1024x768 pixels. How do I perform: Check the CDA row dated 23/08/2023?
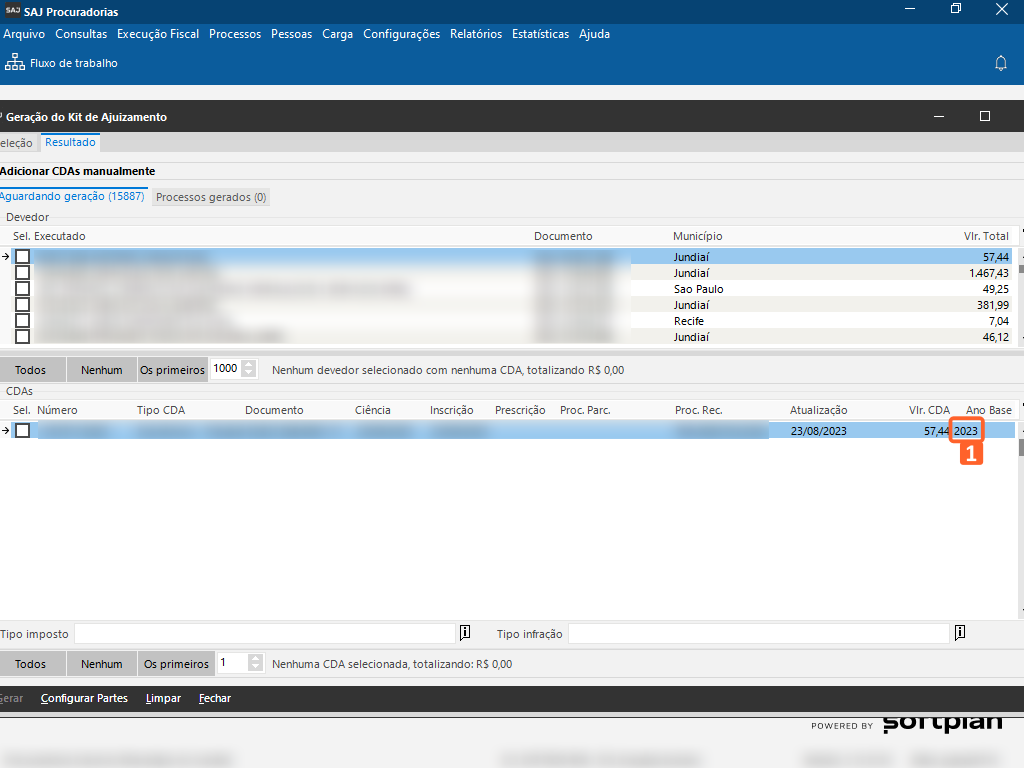(22, 431)
